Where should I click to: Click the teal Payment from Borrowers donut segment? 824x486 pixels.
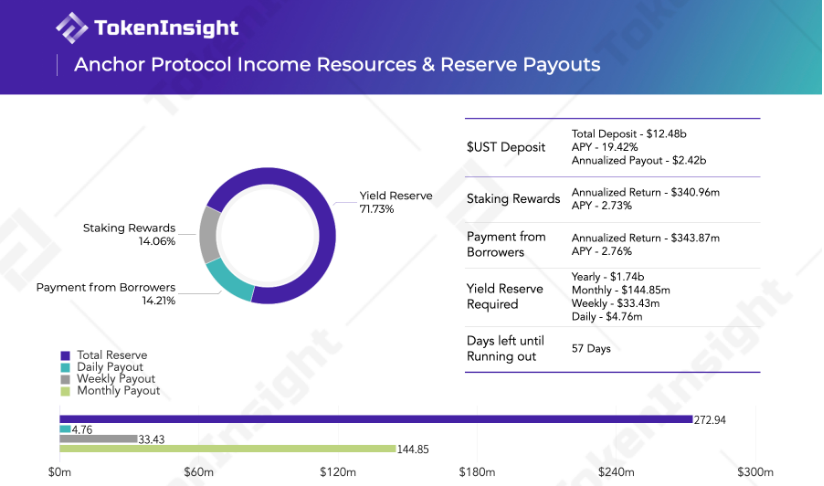(229, 280)
